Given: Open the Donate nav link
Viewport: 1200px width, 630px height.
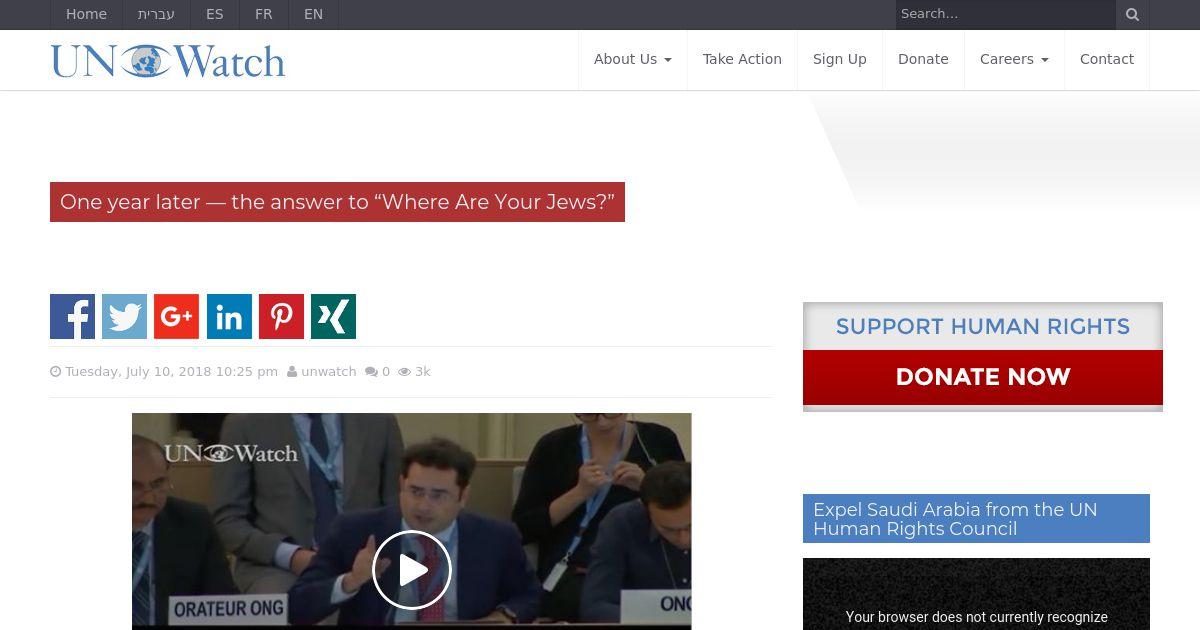Looking at the screenshot, I should pos(923,59).
